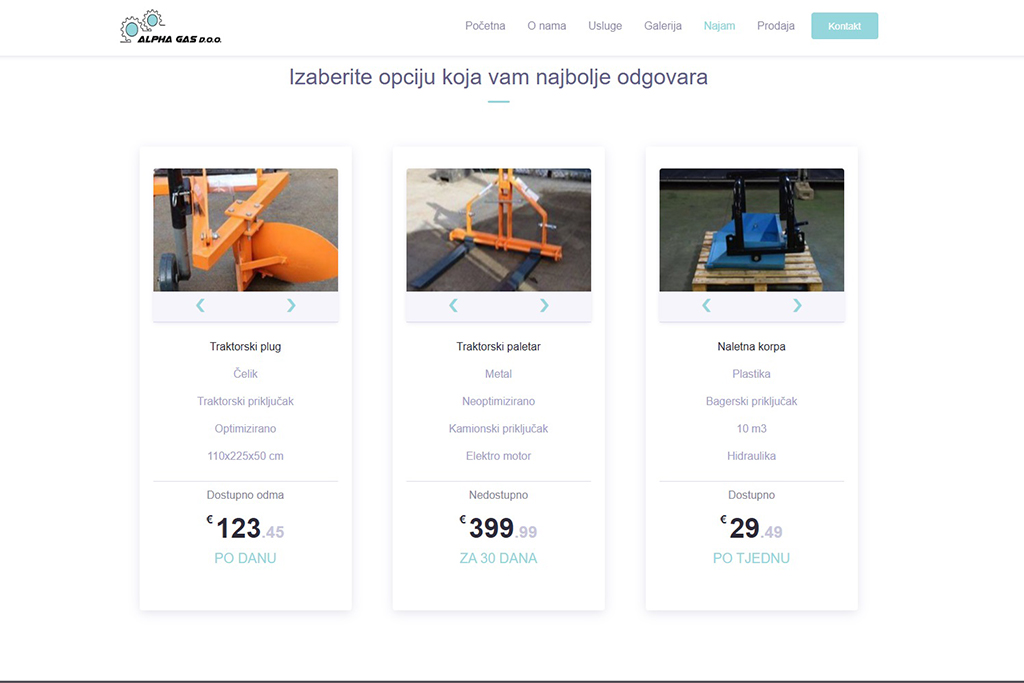
Task: Click the Traktorski paletar photo
Action: tap(498, 230)
